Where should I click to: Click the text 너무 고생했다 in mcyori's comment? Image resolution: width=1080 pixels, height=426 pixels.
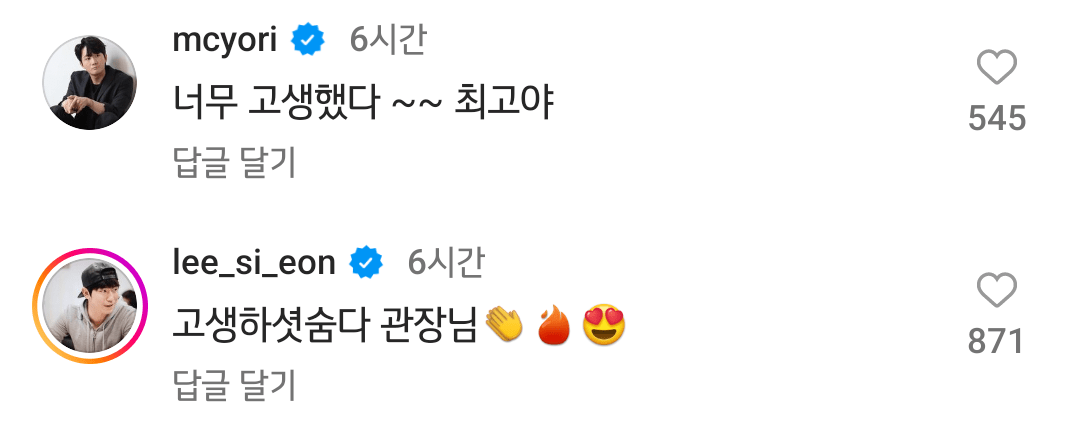[x=275, y=105]
